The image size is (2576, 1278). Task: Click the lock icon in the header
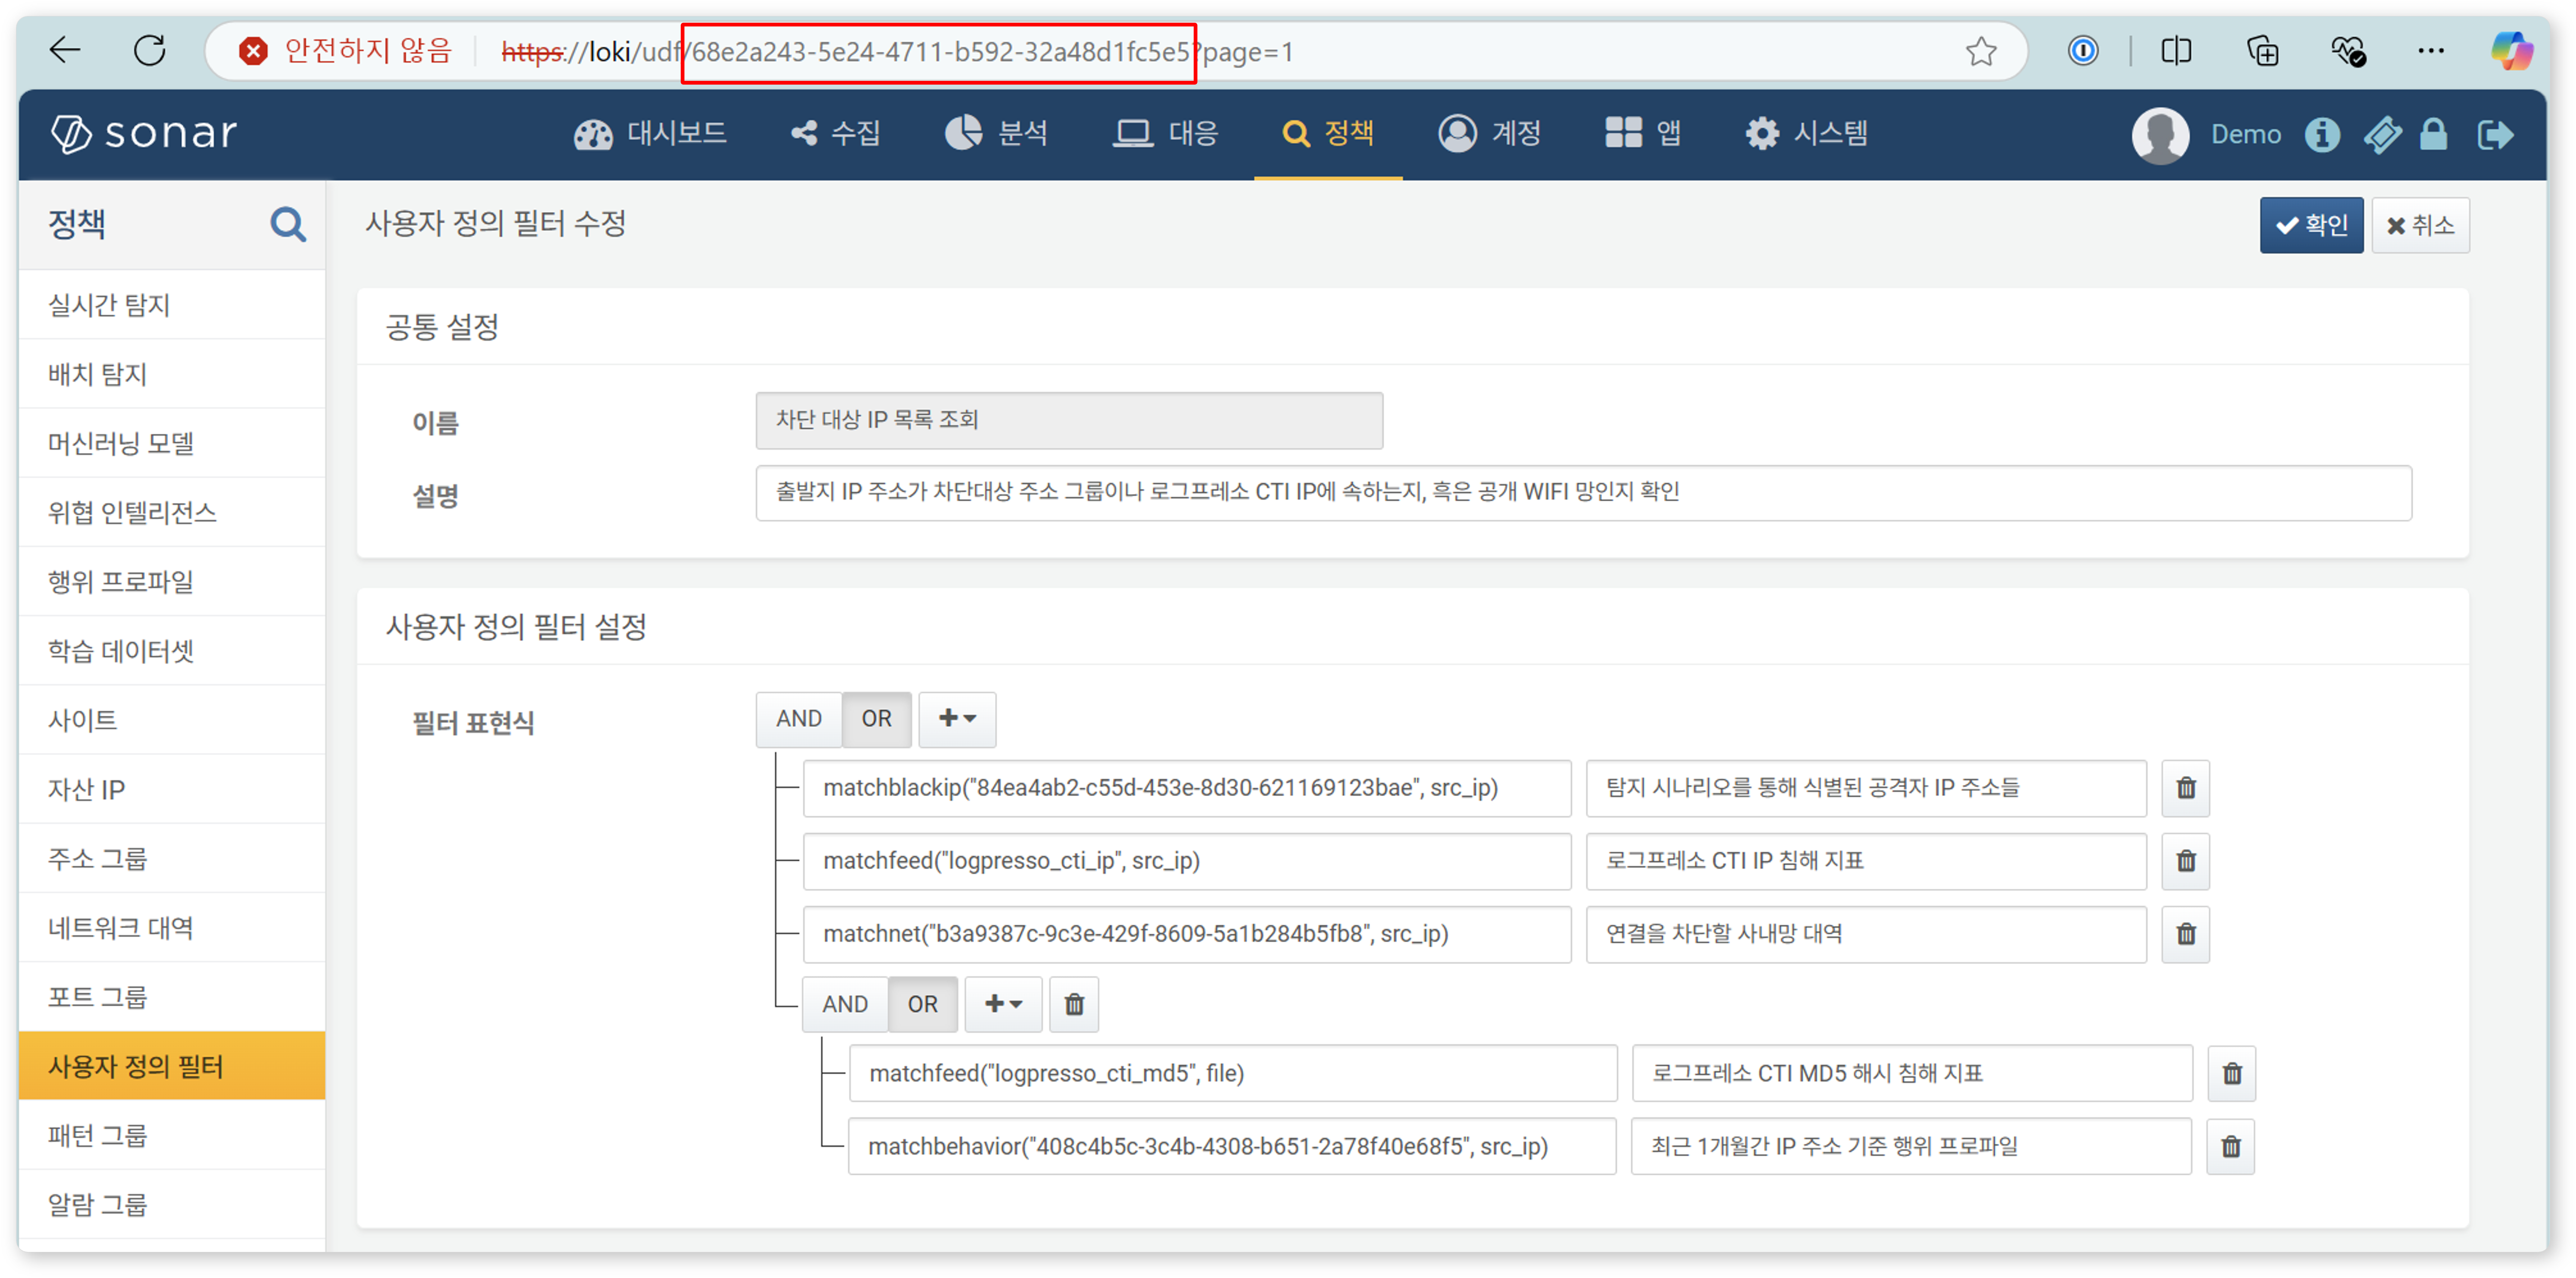(2434, 134)
